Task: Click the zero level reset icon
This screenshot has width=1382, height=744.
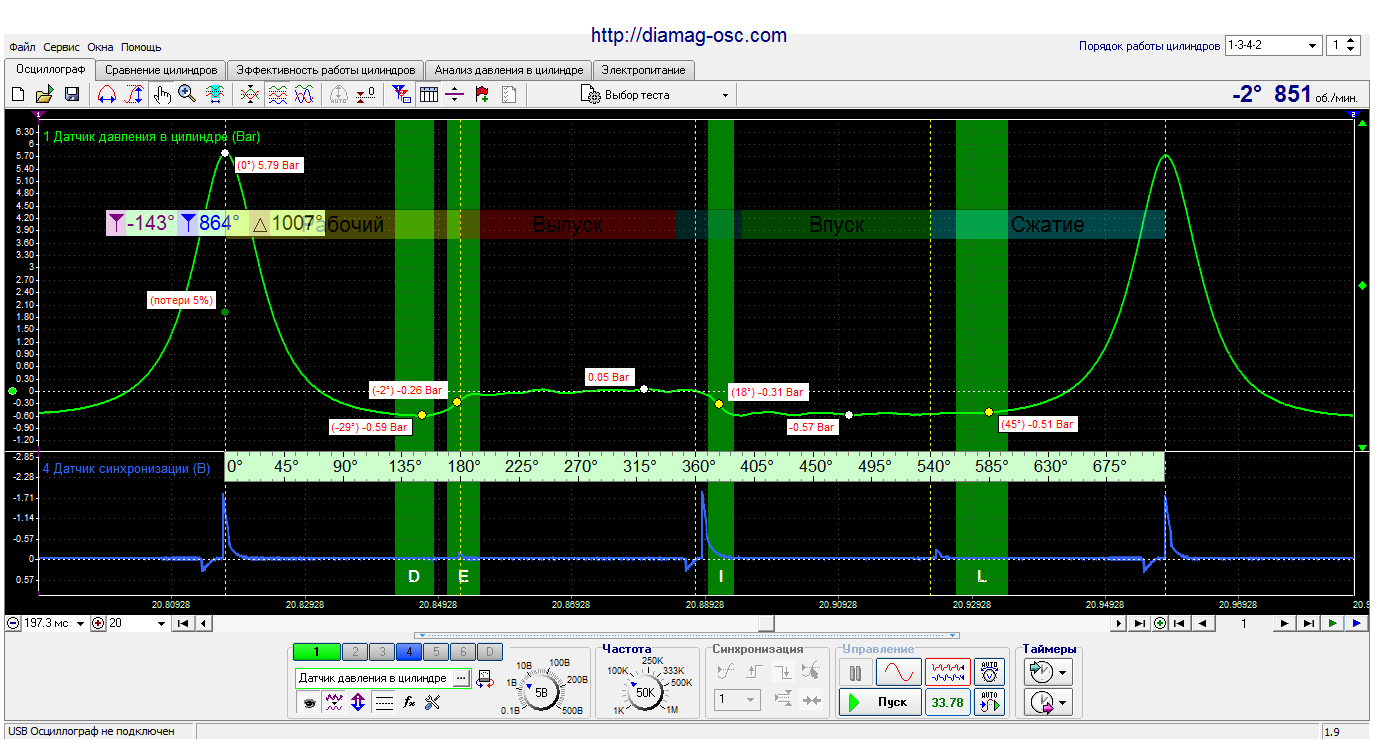Action: click(366, 95)
